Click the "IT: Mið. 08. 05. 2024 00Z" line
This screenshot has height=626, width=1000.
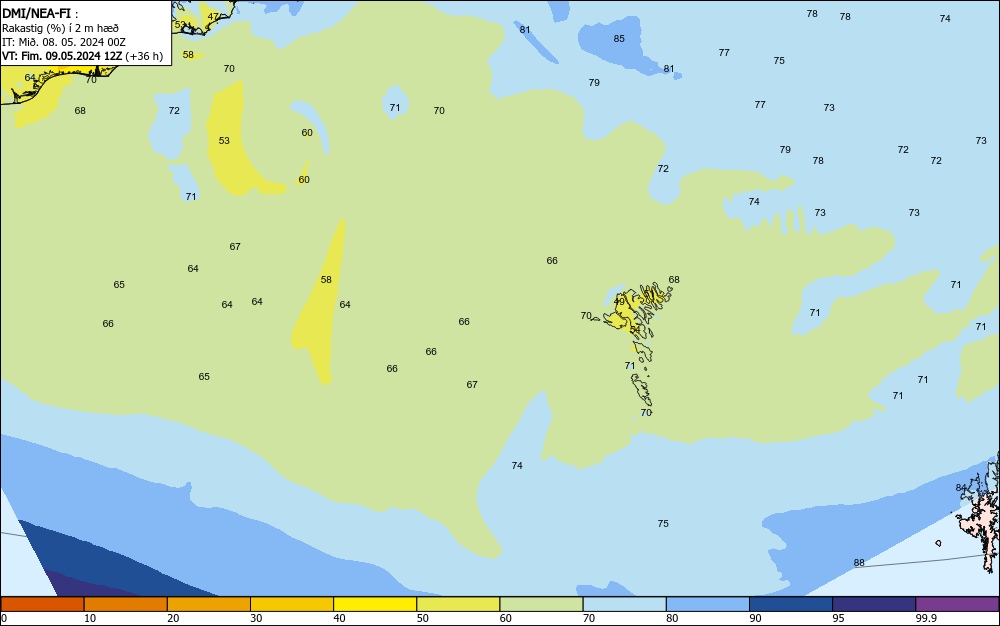tap(64, 42)
